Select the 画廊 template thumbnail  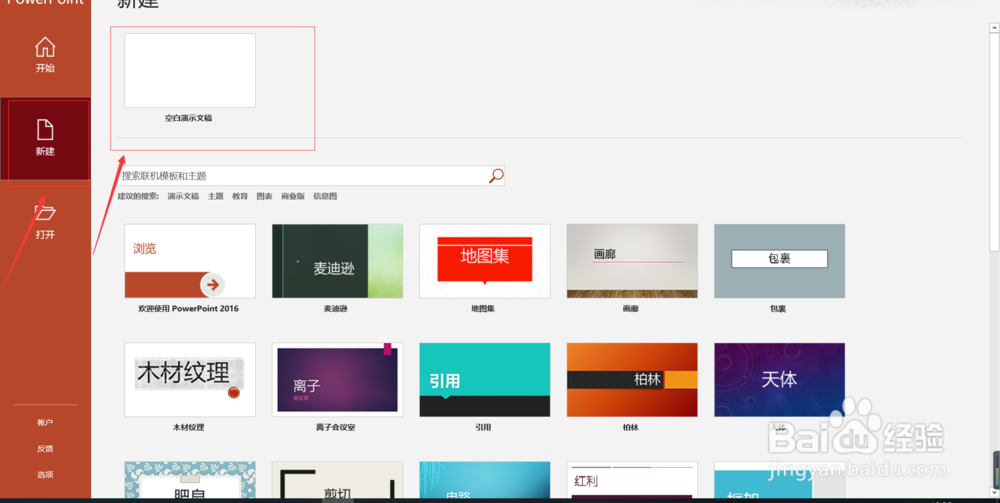632,261
